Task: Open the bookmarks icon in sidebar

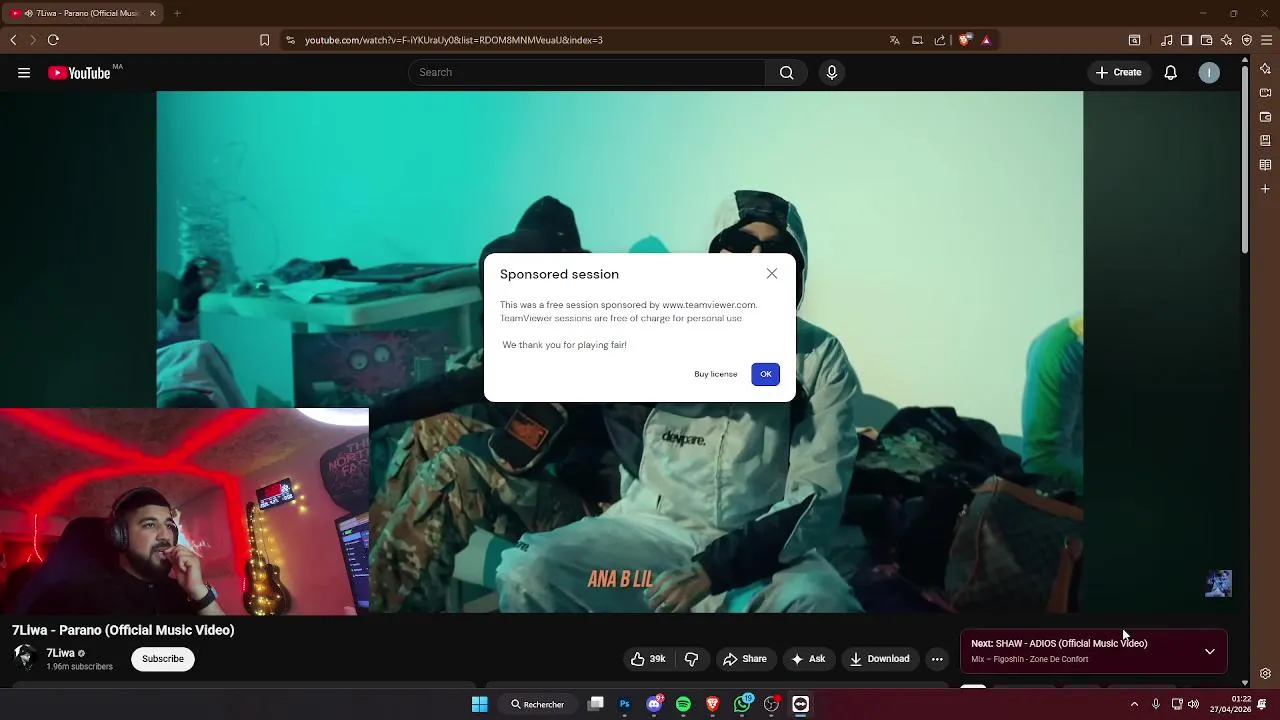Action: point(1265,141)
